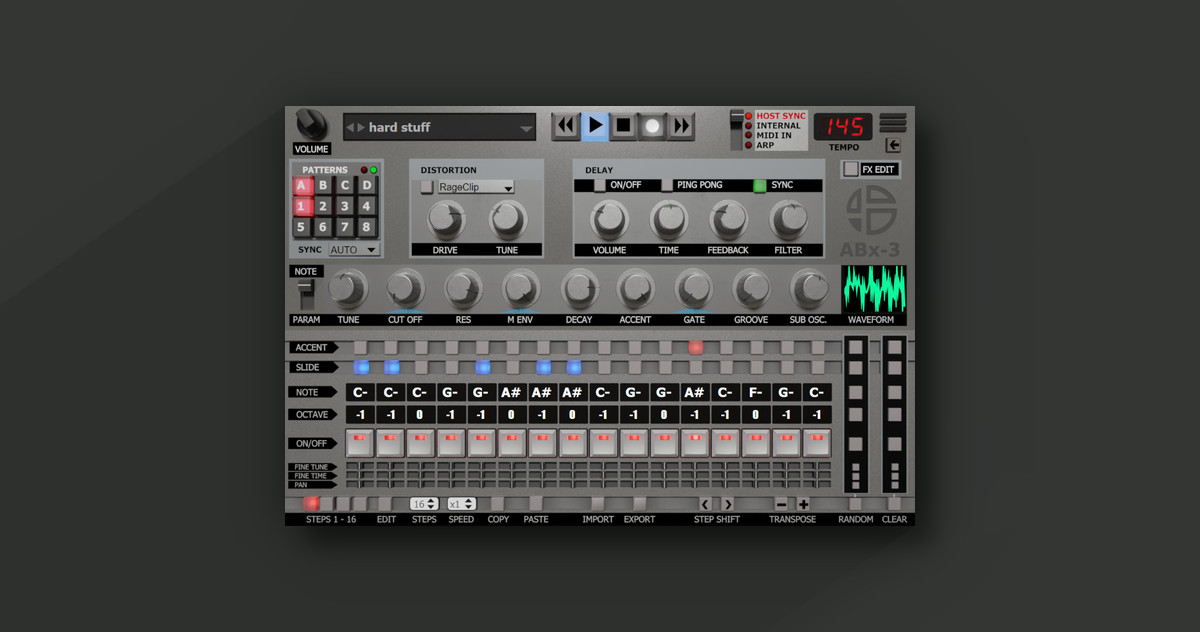Select pattern number 4
Viewport: 1200px width, 632px height.
366,206
